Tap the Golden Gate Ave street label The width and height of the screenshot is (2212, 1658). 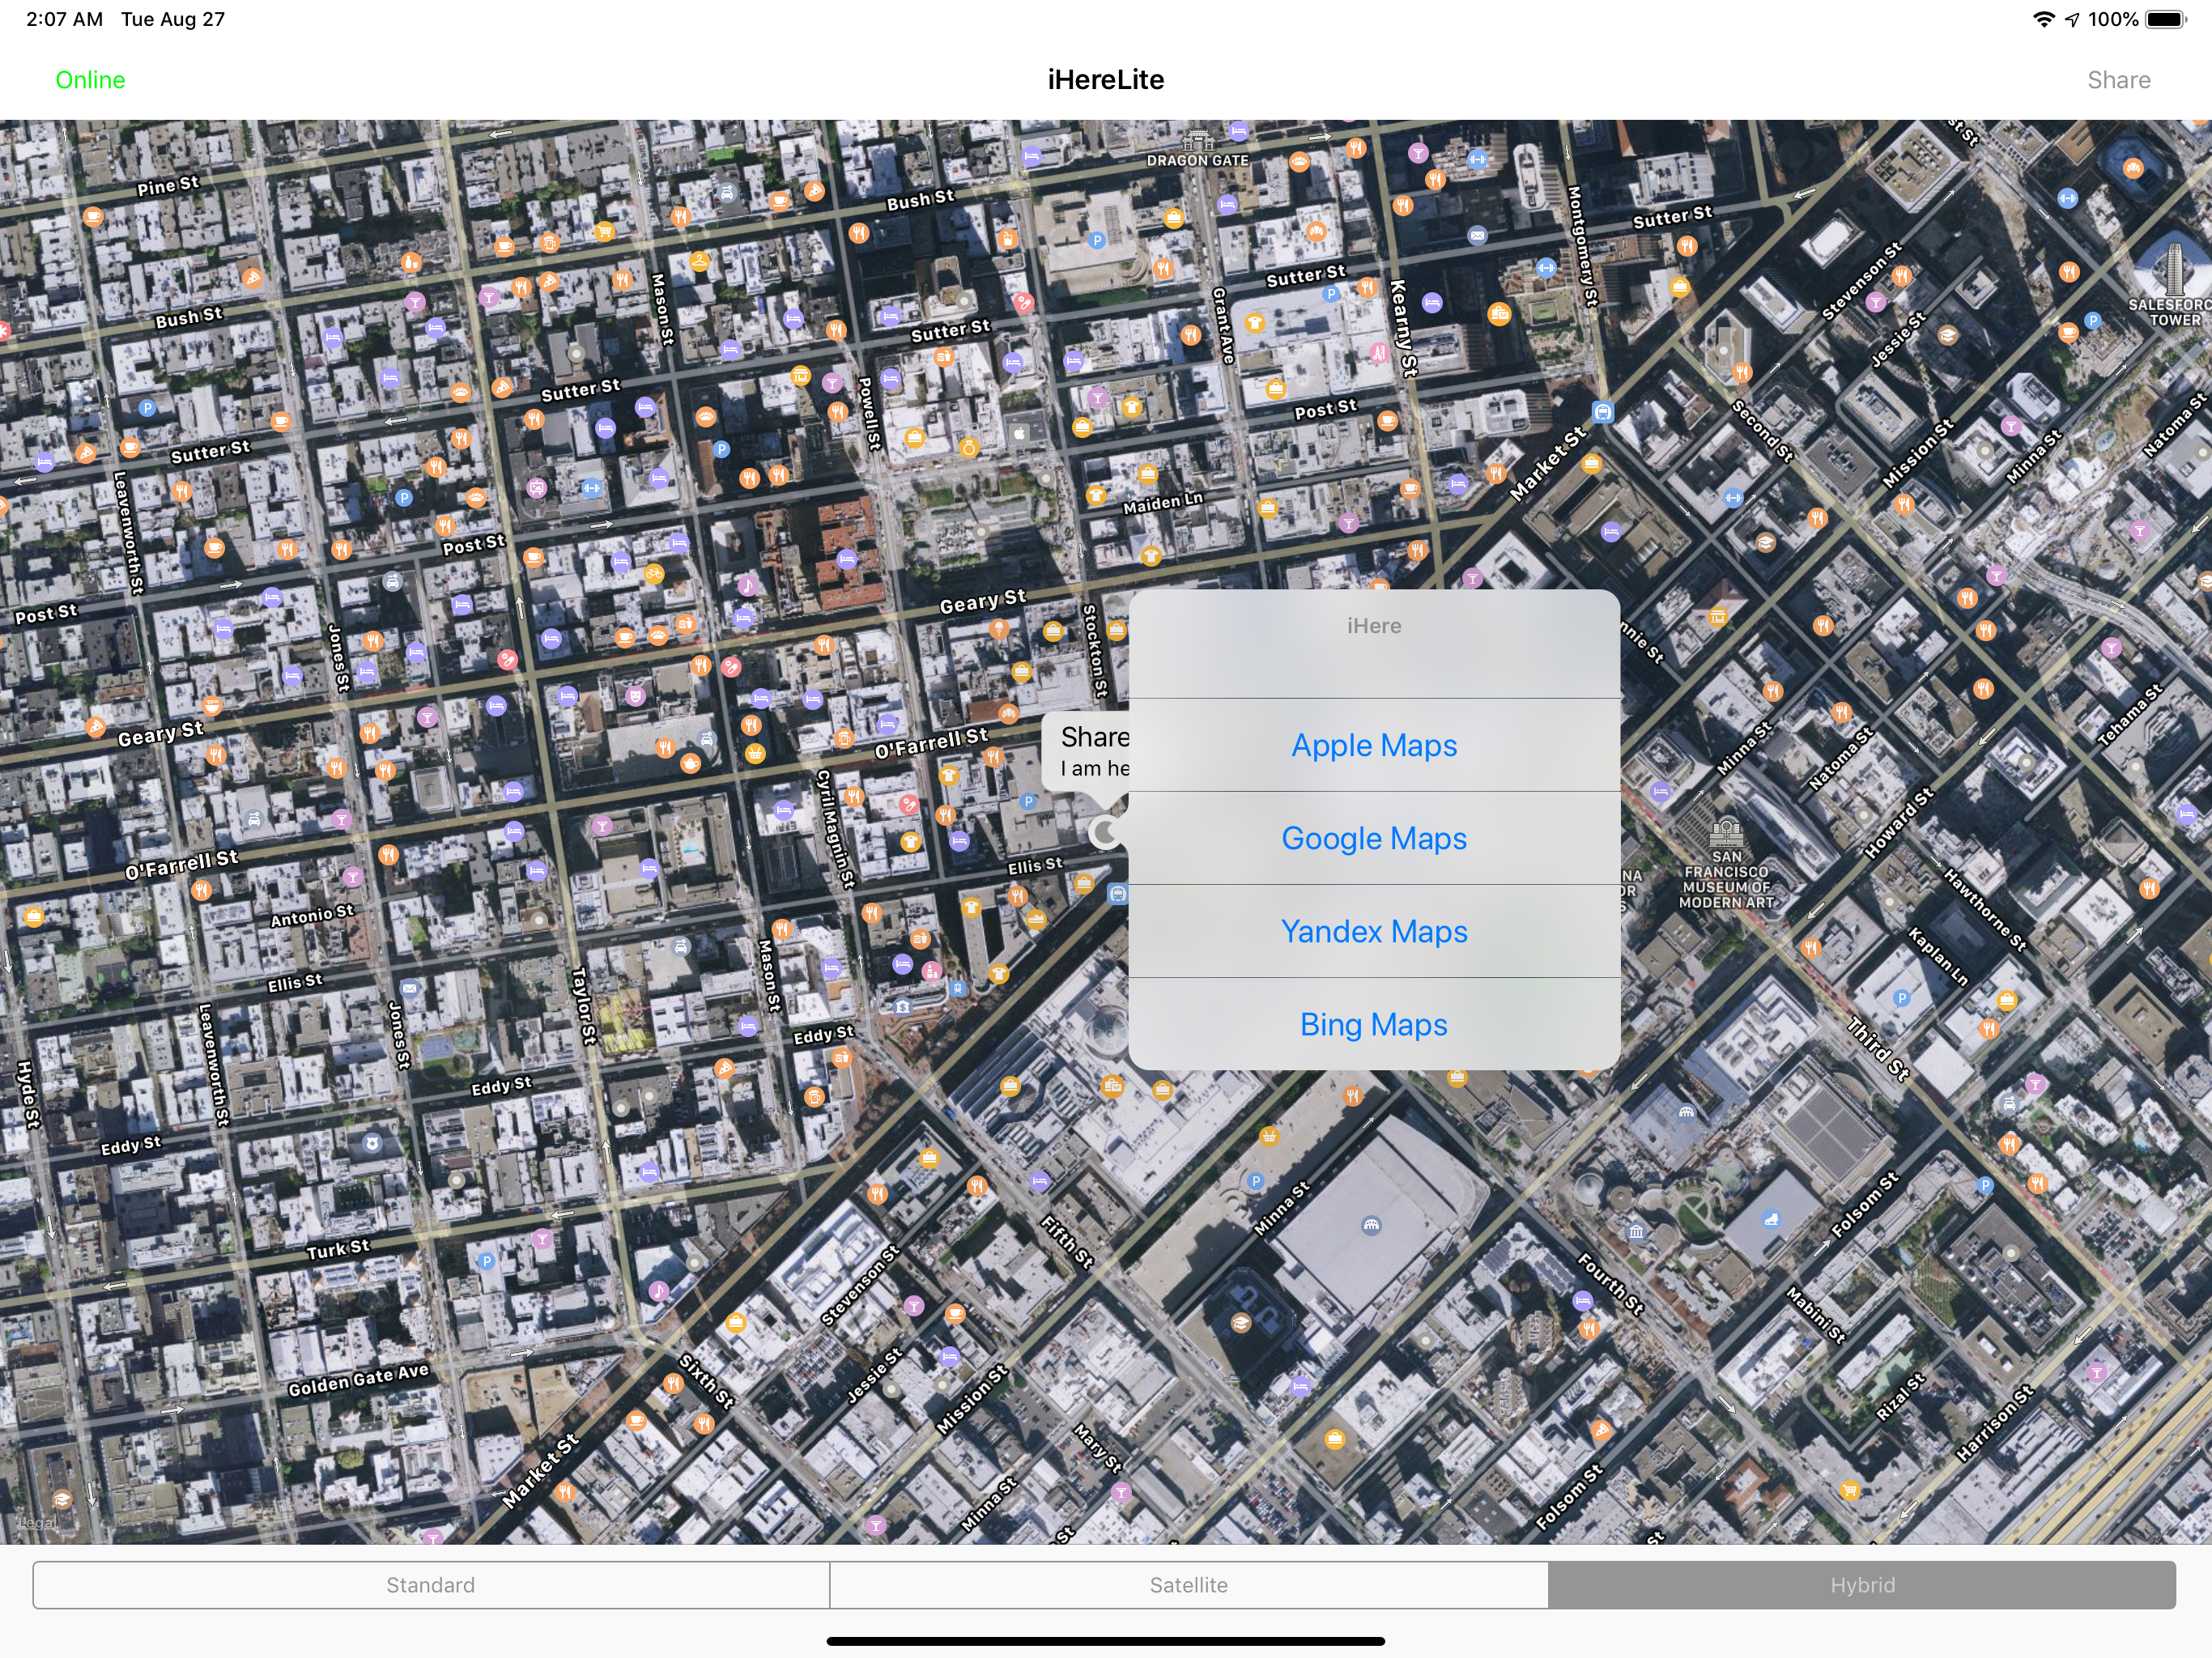point(358,1380)
